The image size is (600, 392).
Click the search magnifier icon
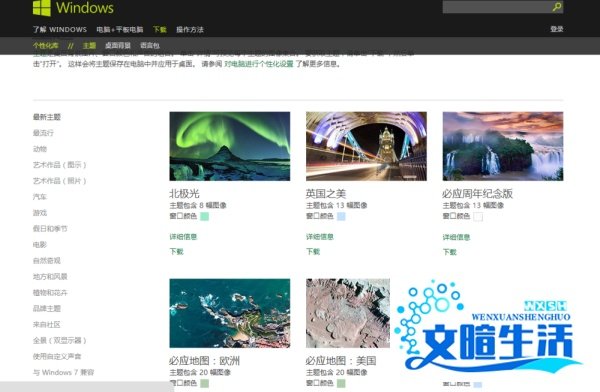pyautogui.click(x=557, y=7)
